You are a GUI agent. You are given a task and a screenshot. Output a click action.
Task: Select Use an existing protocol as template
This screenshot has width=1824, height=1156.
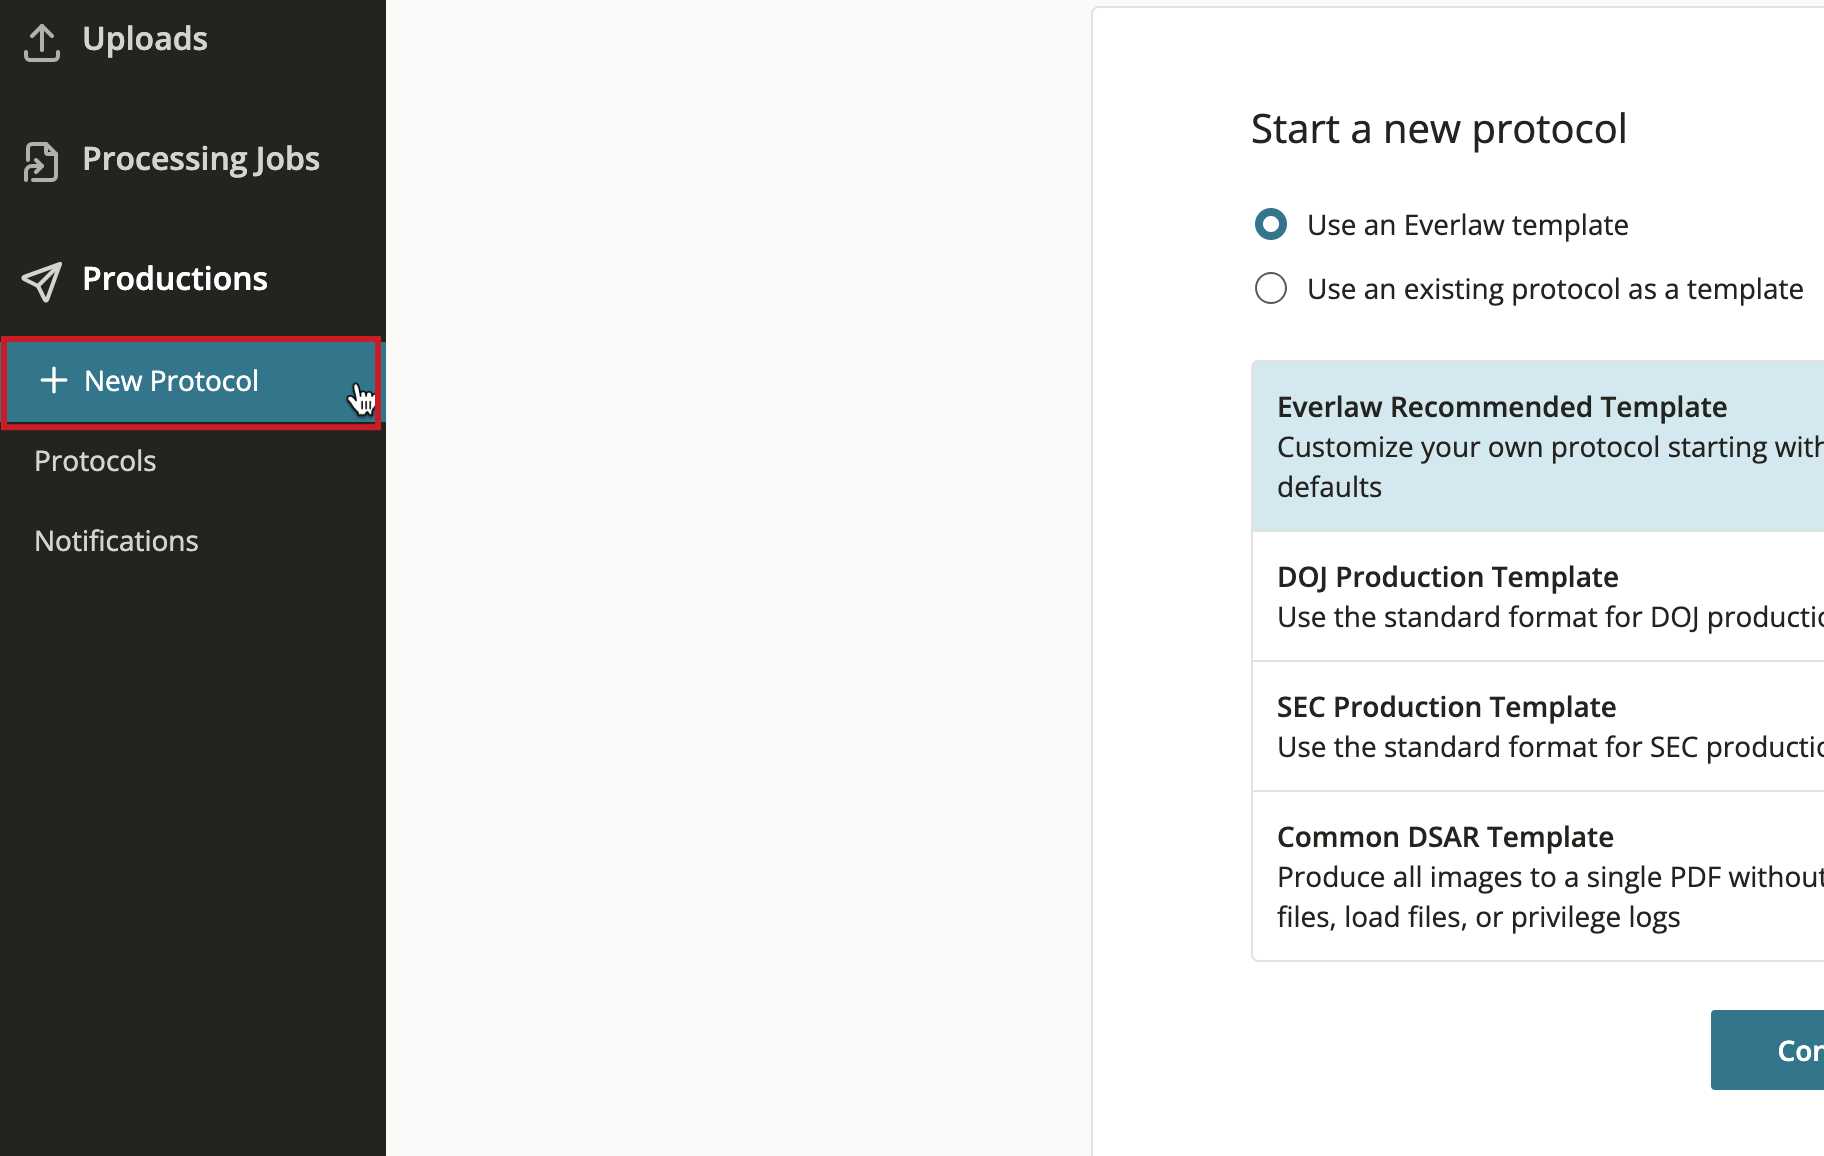(1271, 289)
